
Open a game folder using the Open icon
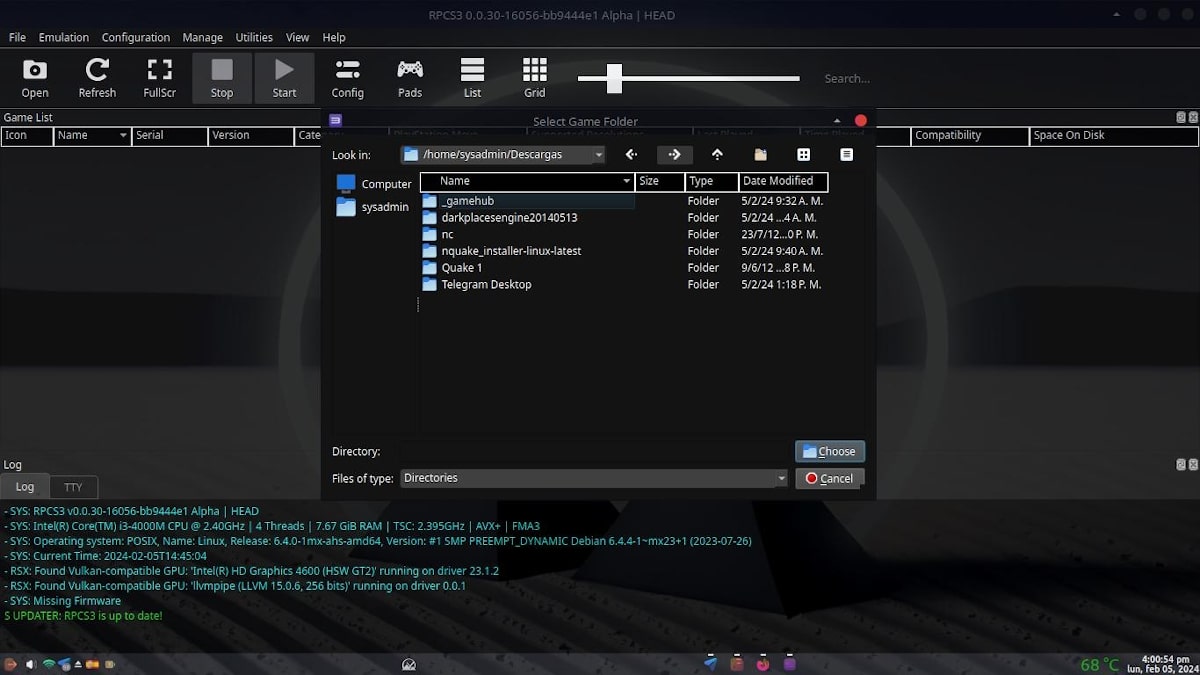34,77
